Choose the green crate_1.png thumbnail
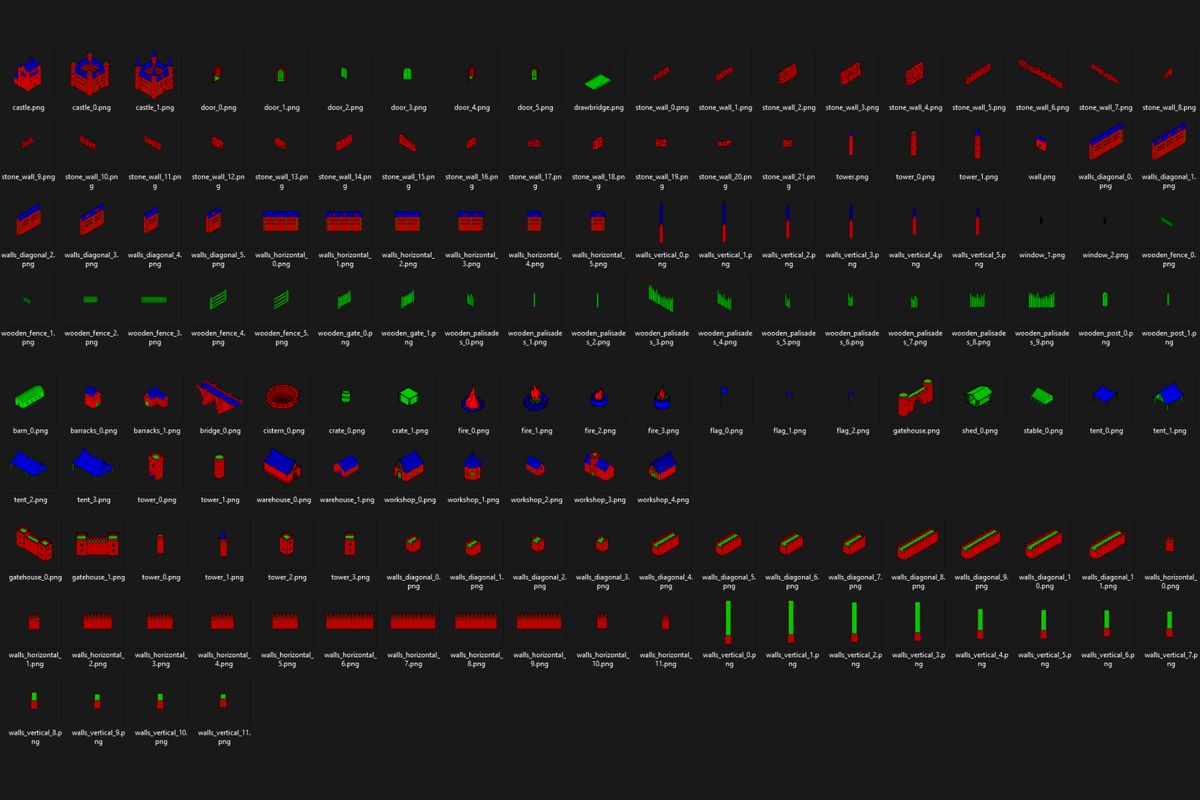Screen dimensions: 1200x800 coord(408,397)
